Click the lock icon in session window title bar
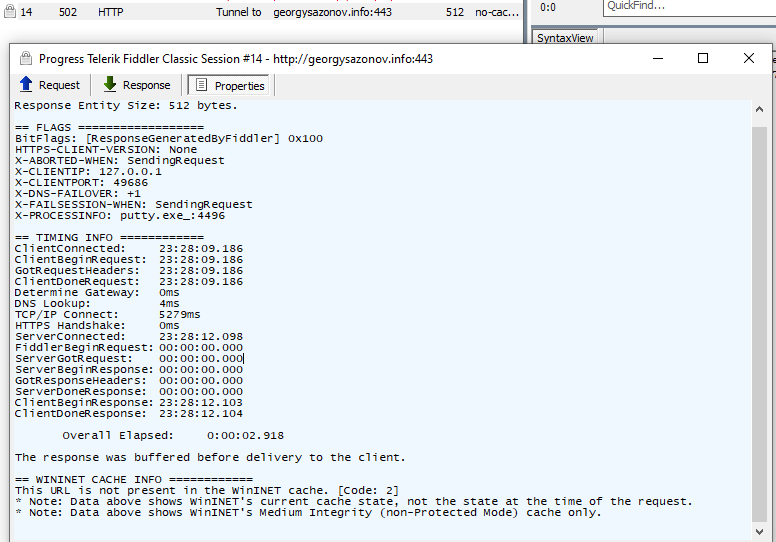This screenshot has height=542, width=776. pos(26,58)
